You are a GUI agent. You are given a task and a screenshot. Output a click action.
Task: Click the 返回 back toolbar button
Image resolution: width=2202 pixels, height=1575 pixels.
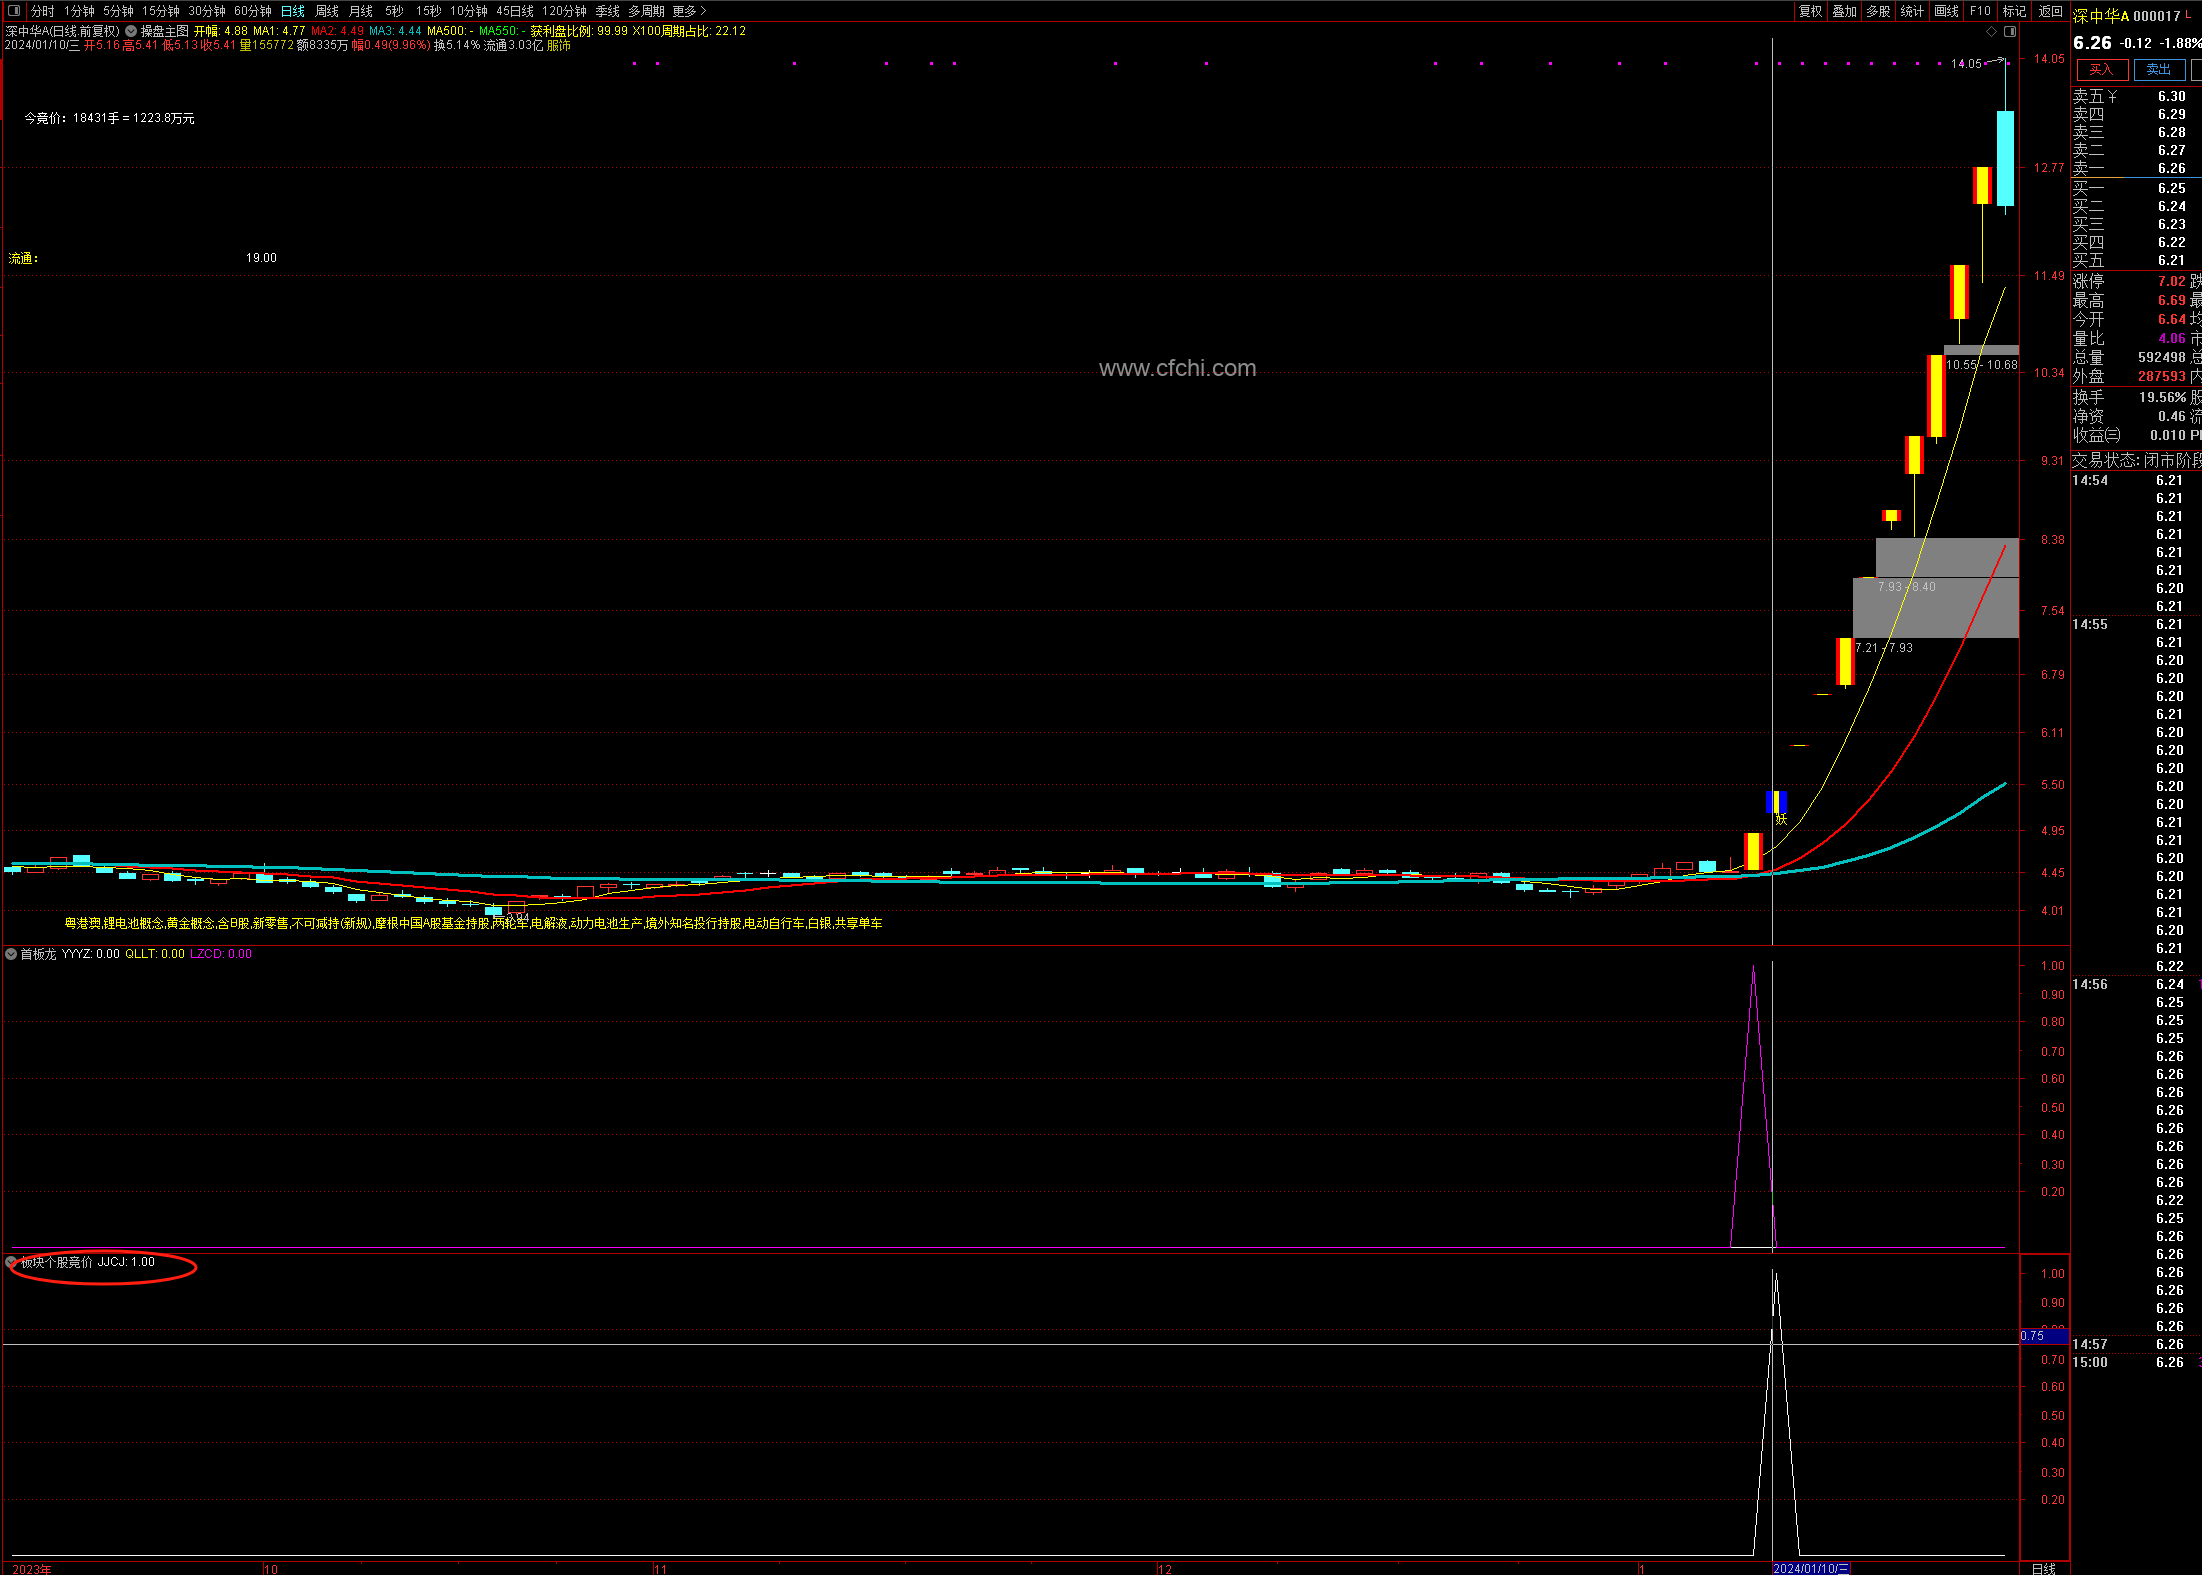pos(2050,11)
